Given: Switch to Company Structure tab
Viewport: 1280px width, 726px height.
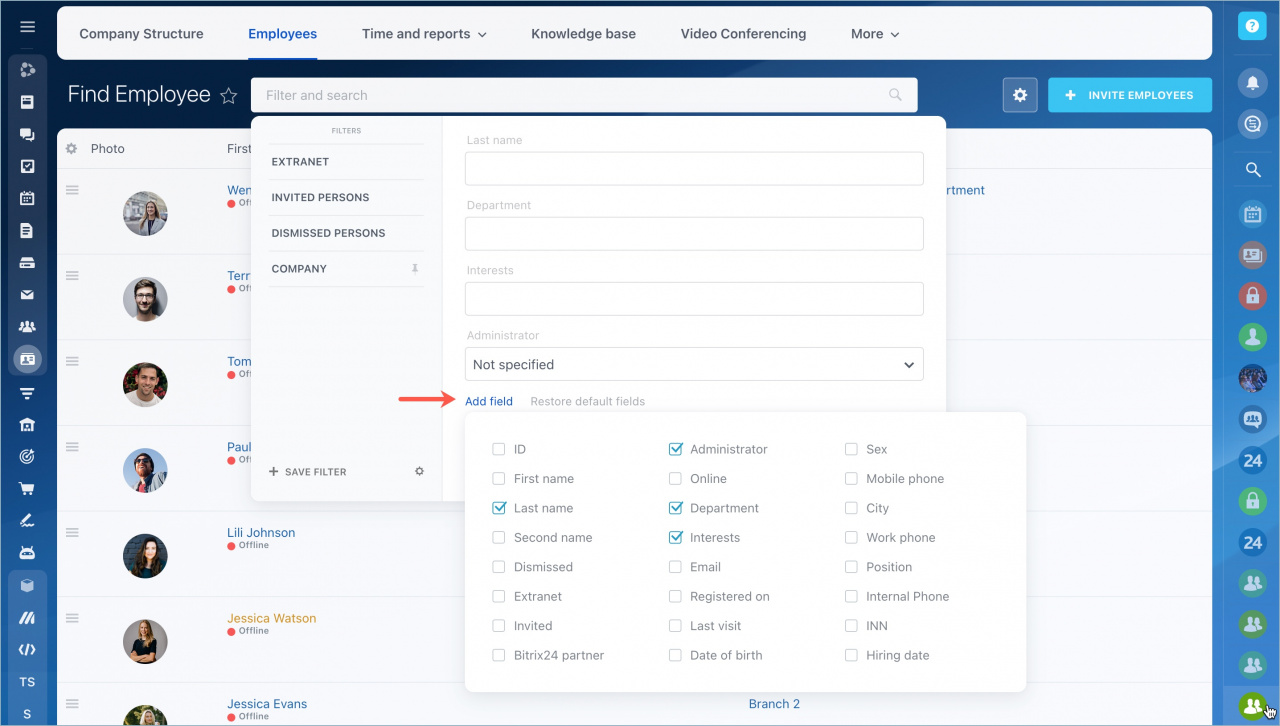Looking at the screenshot, I should pyautogui.click(x=141, y=34).
